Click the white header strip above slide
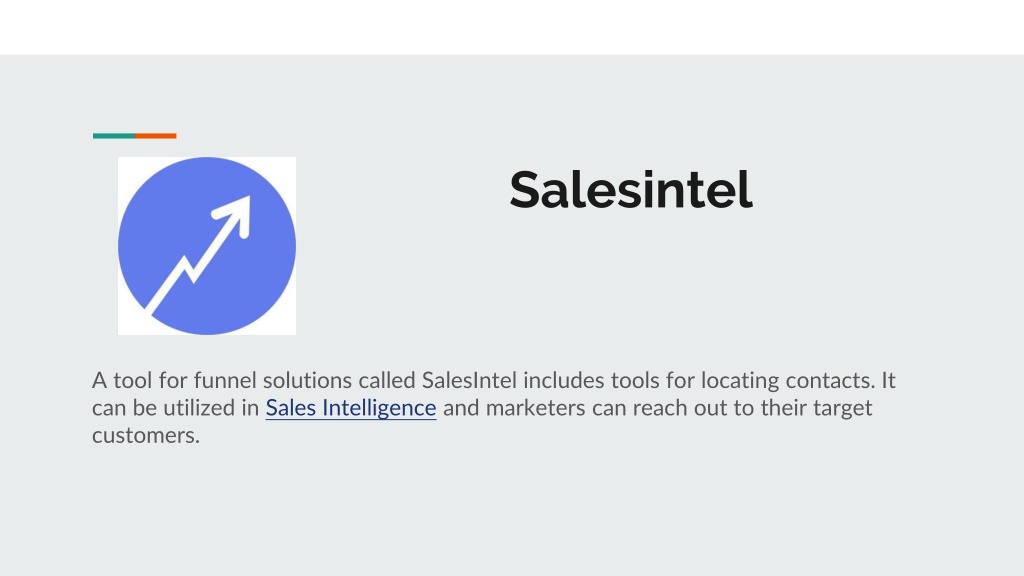1024x576 pixels. coord(512,27)
